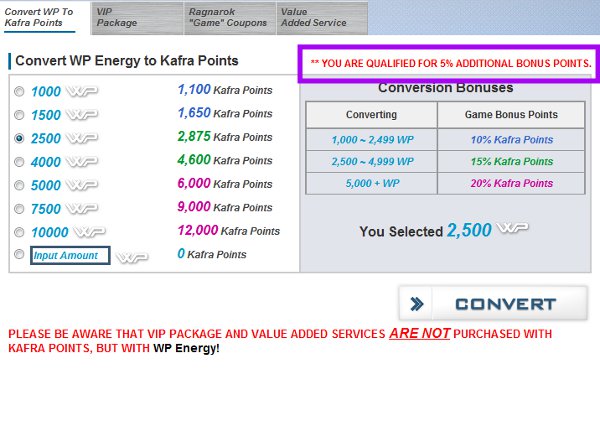Click the 2,500 ~ 4,999 WP table cell
This screenshot has height=426, width=600.
[372, 162]
